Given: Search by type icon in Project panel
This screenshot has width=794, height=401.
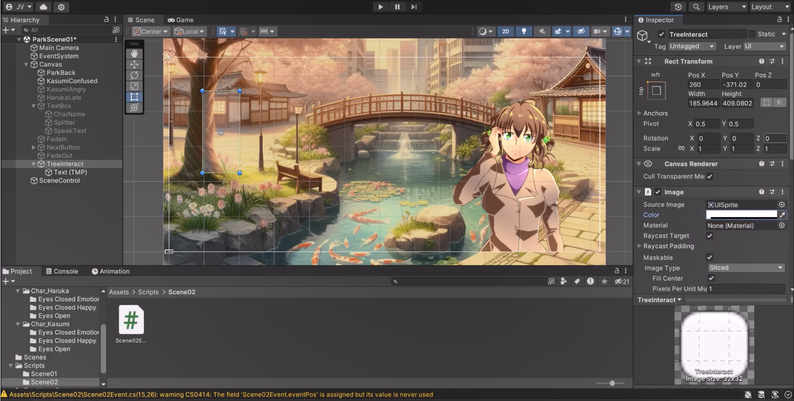Looking at the screenshot, I should [x=564, y=281].
